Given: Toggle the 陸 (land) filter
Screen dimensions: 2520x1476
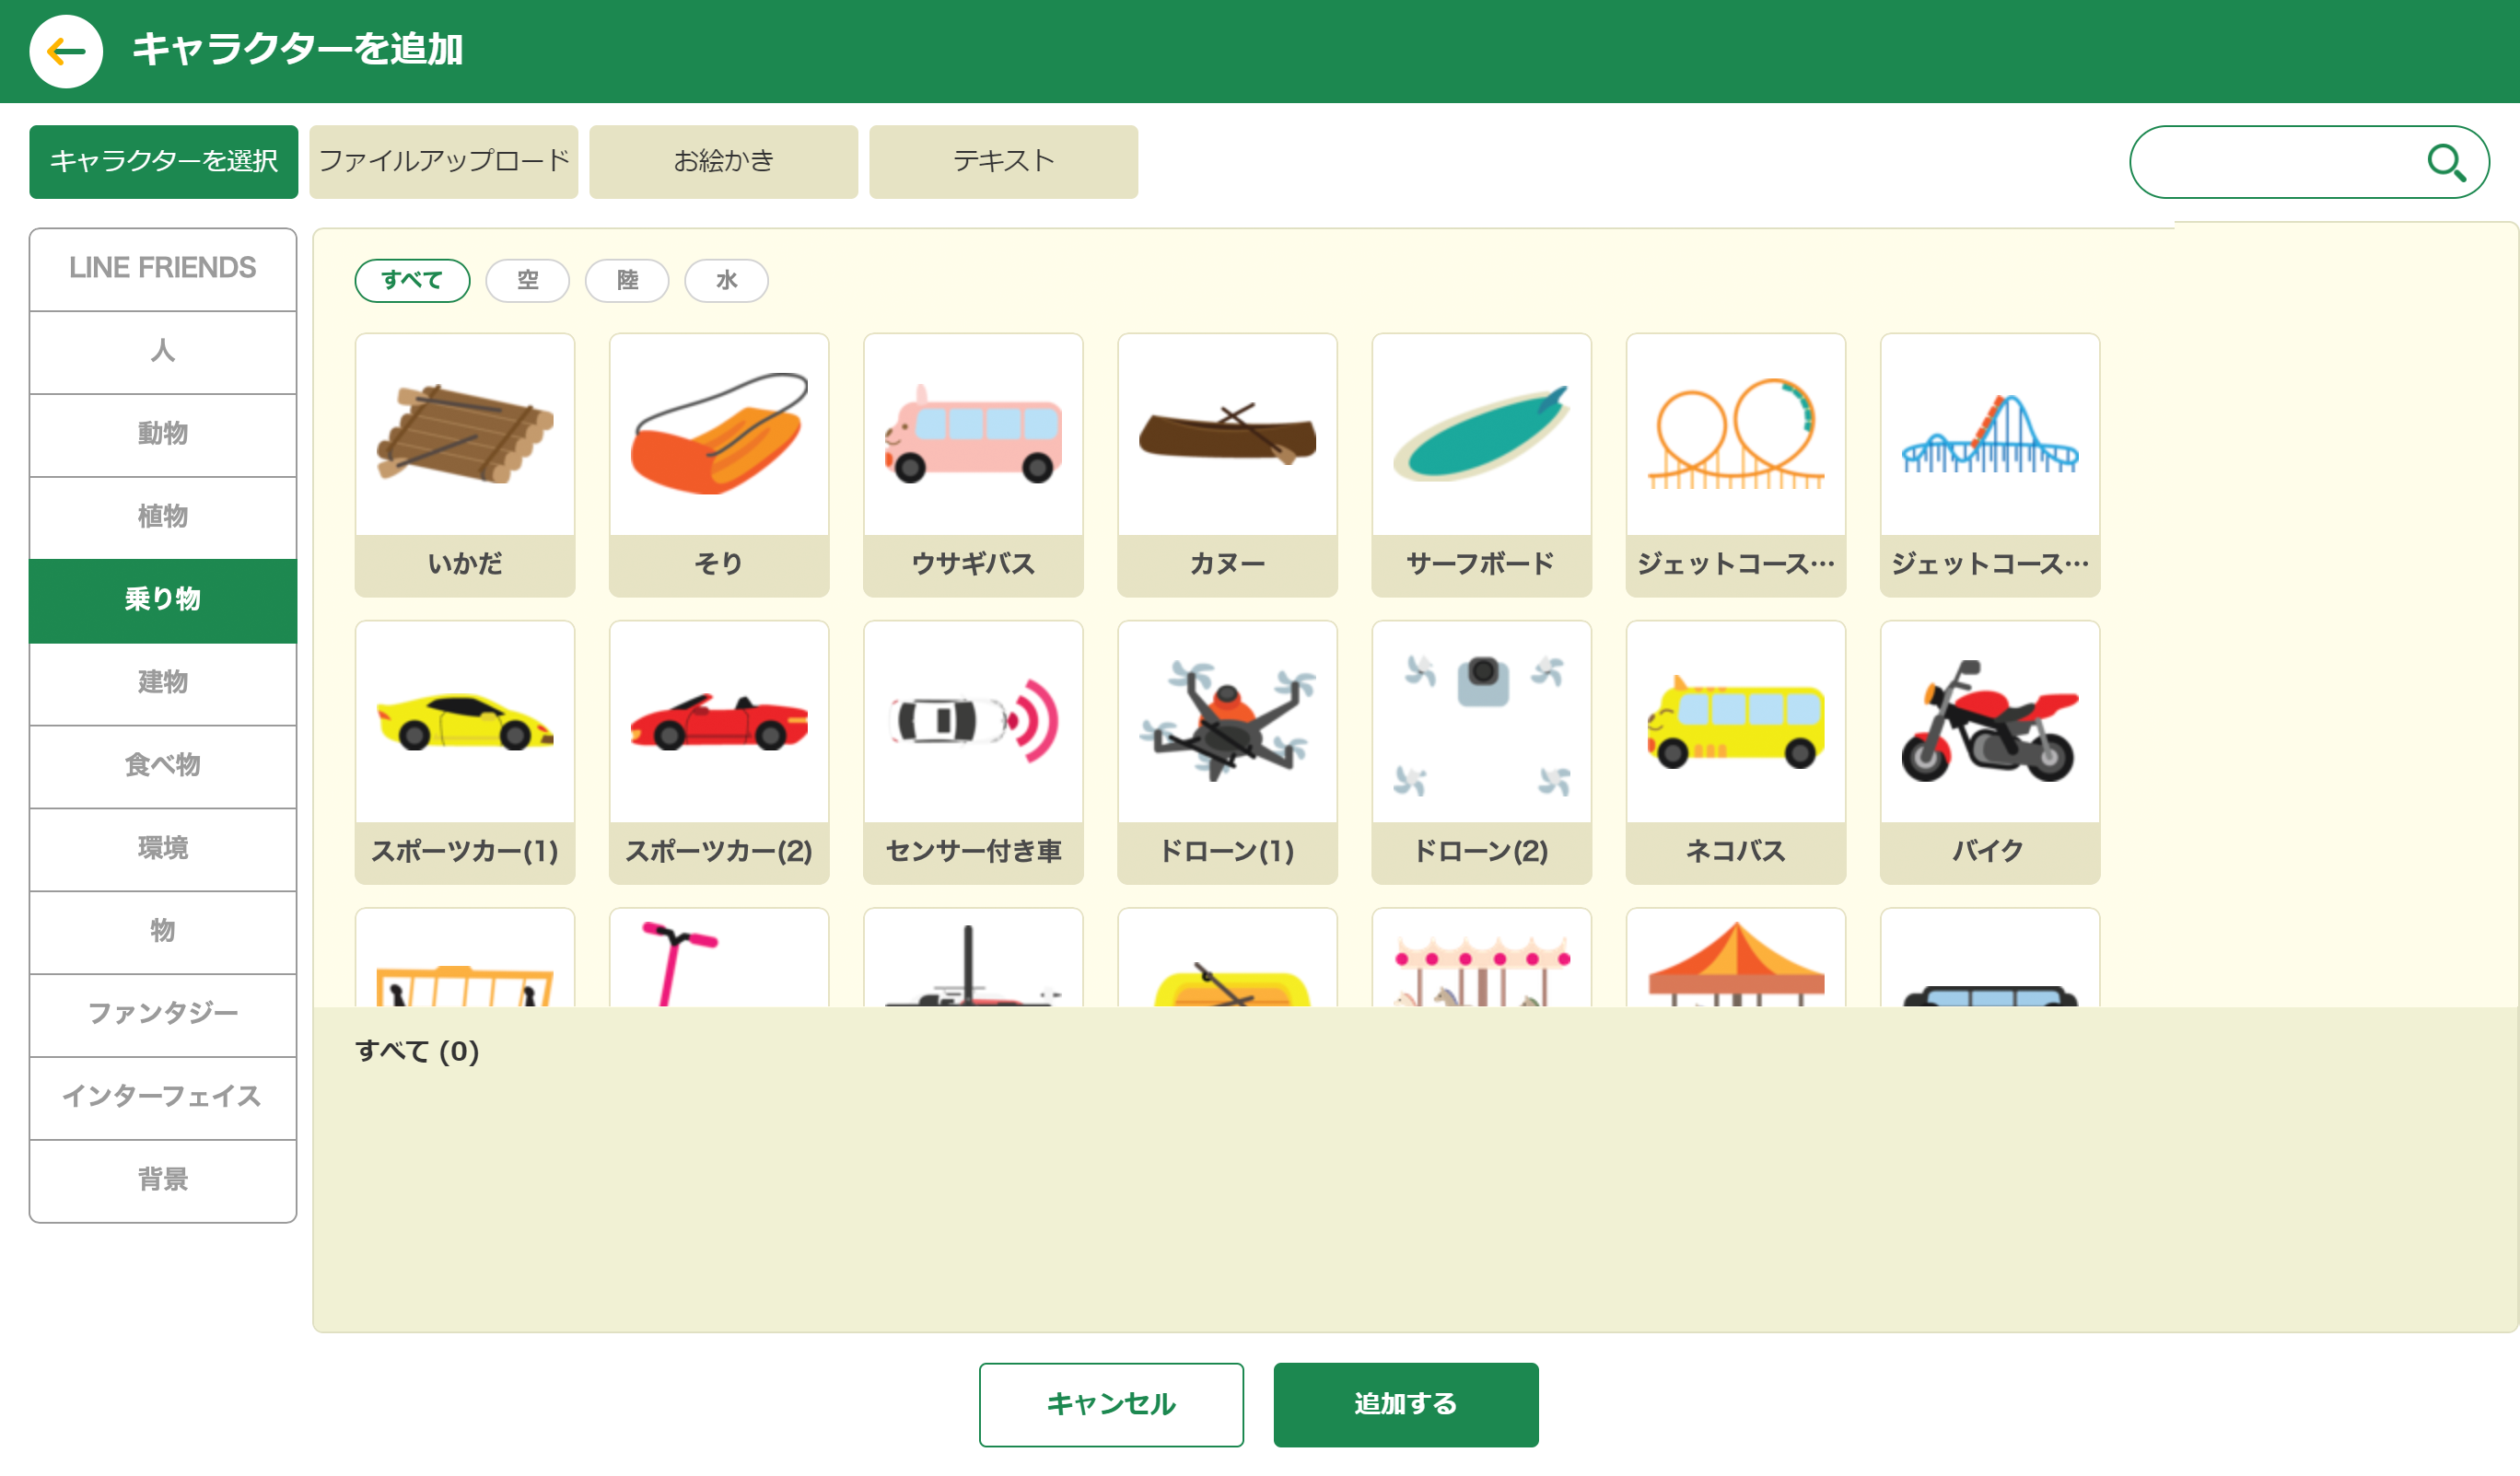Looking at the screenshot, I should [627, 280].
